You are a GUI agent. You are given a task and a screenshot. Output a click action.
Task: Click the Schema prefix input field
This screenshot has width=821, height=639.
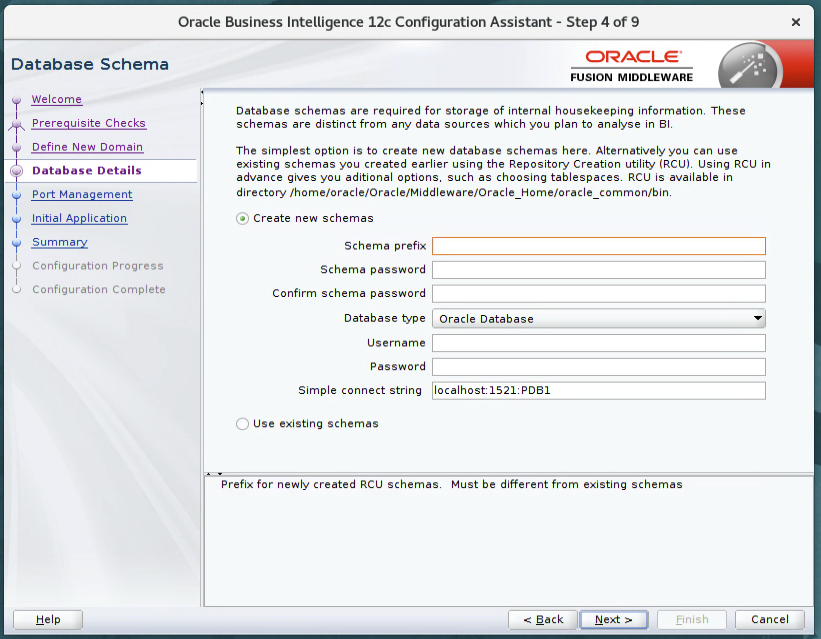[x=598, y=246]
